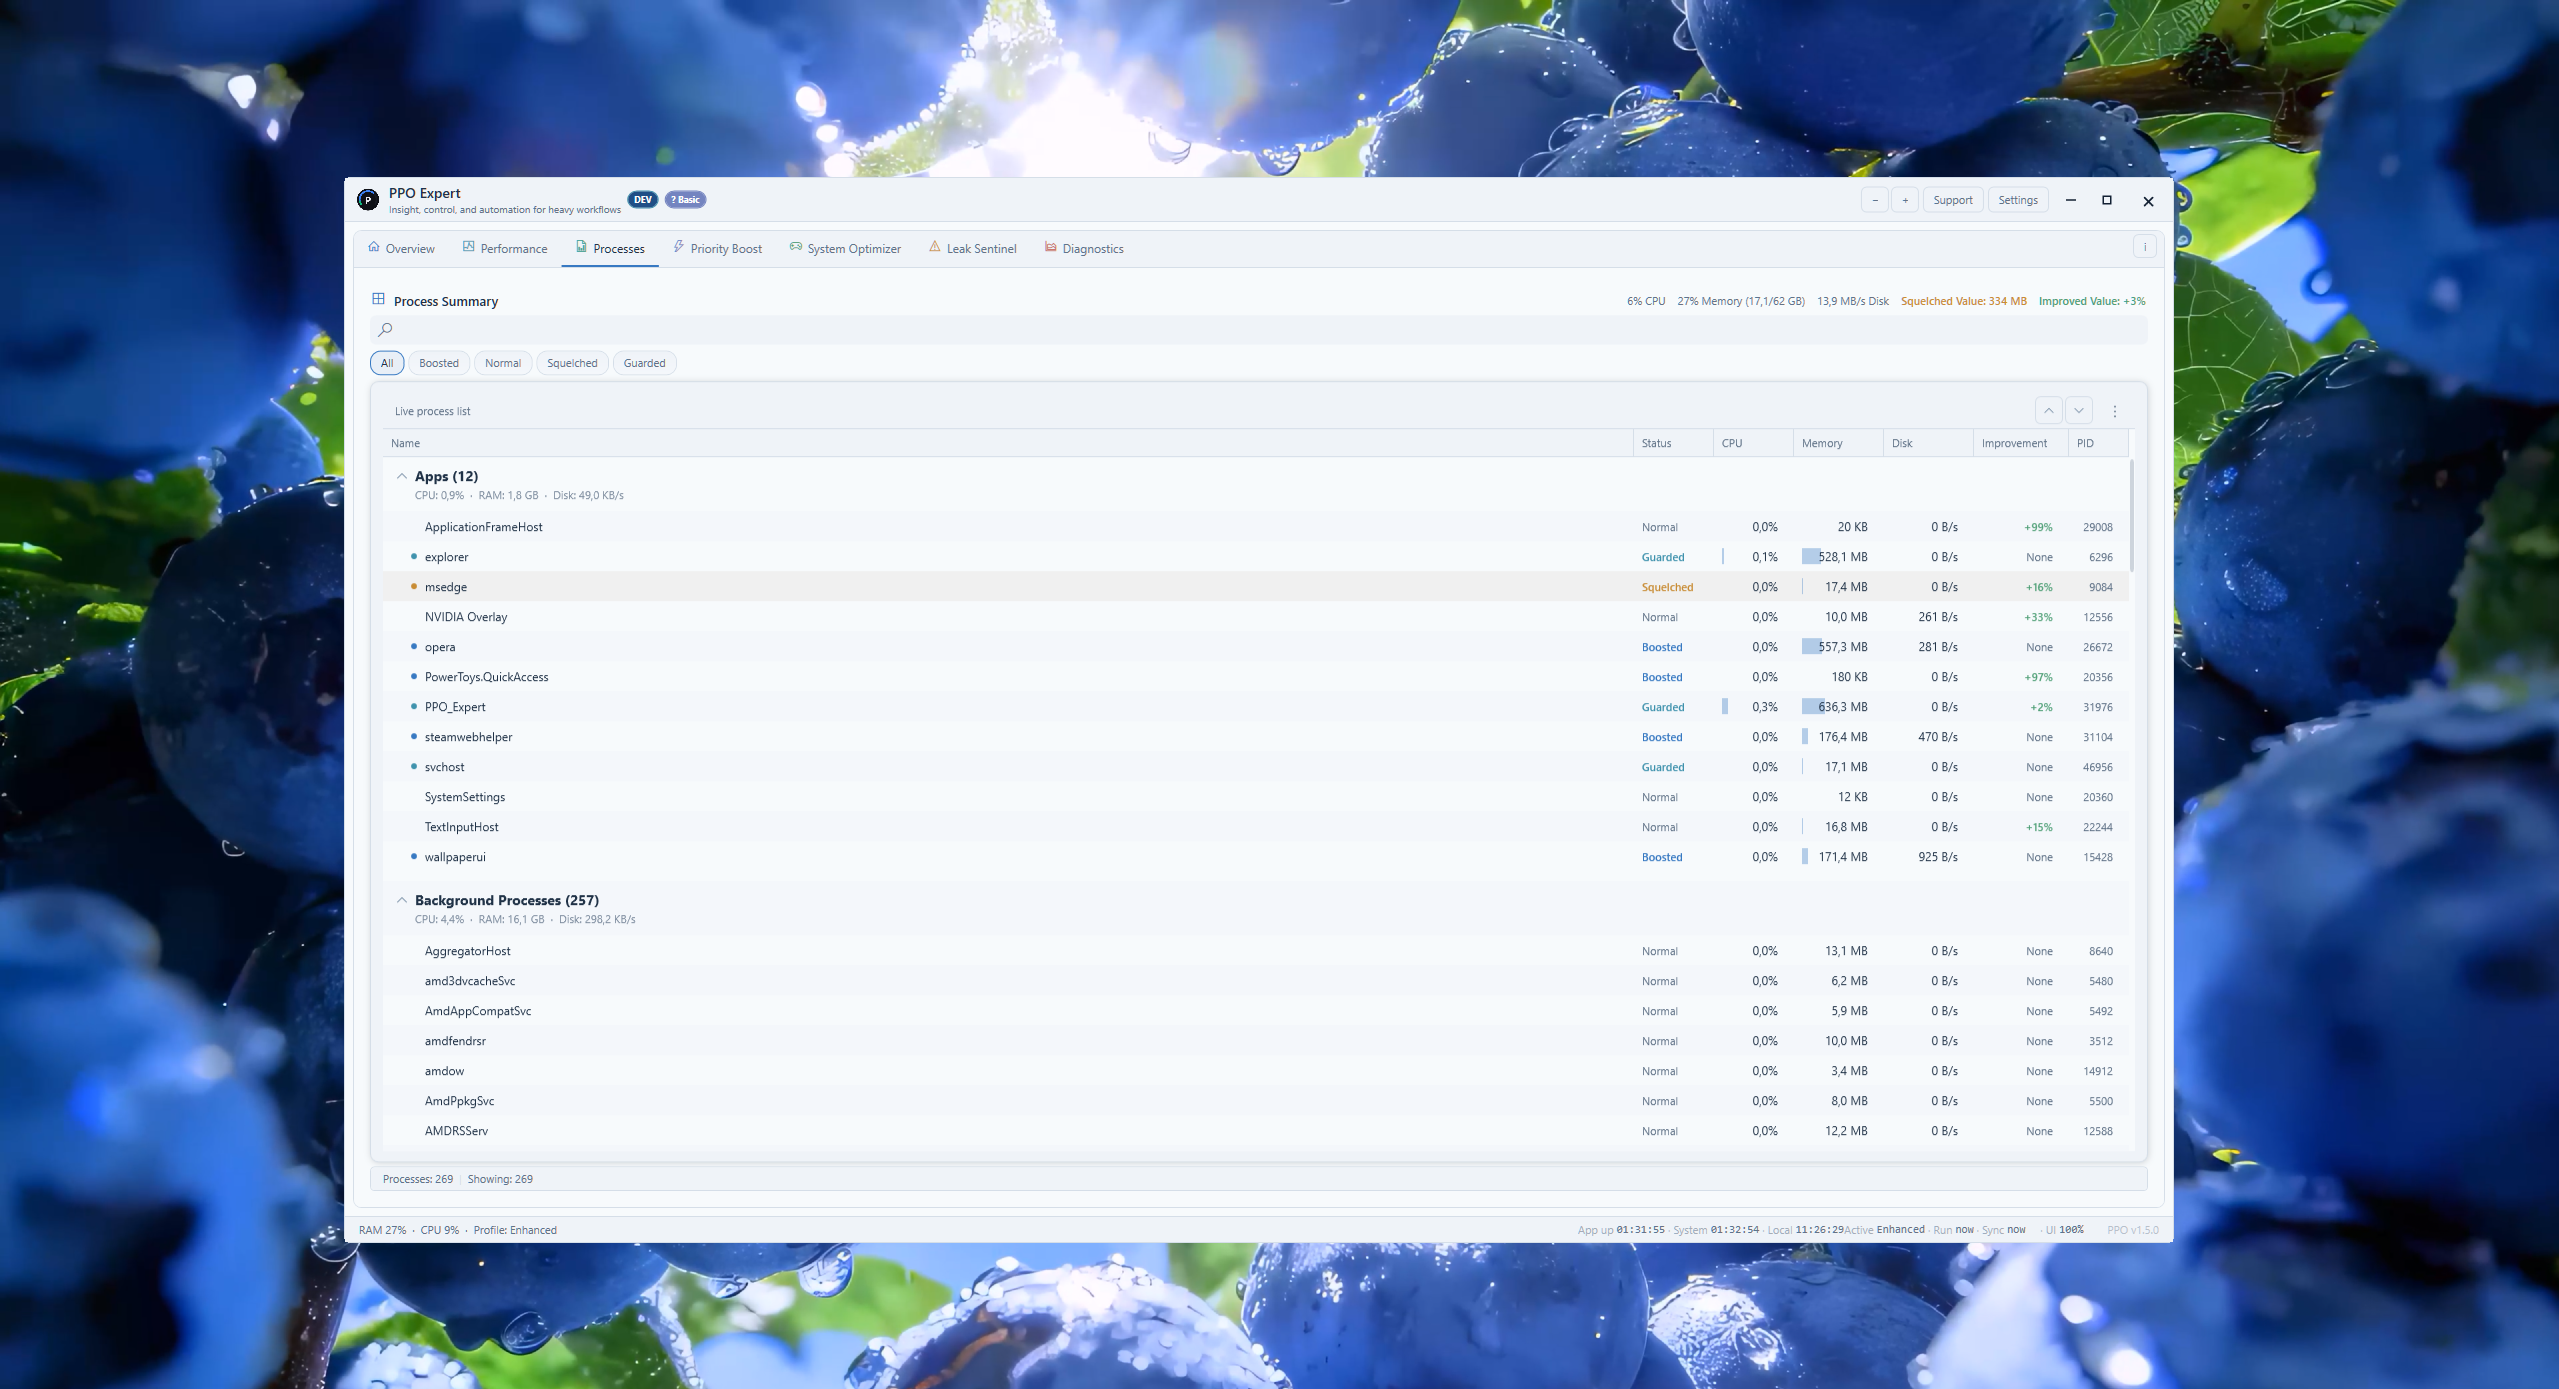Screen dimensions: 2559x1389
Task: Select the Normal filter chip
Action: point(503,363)
